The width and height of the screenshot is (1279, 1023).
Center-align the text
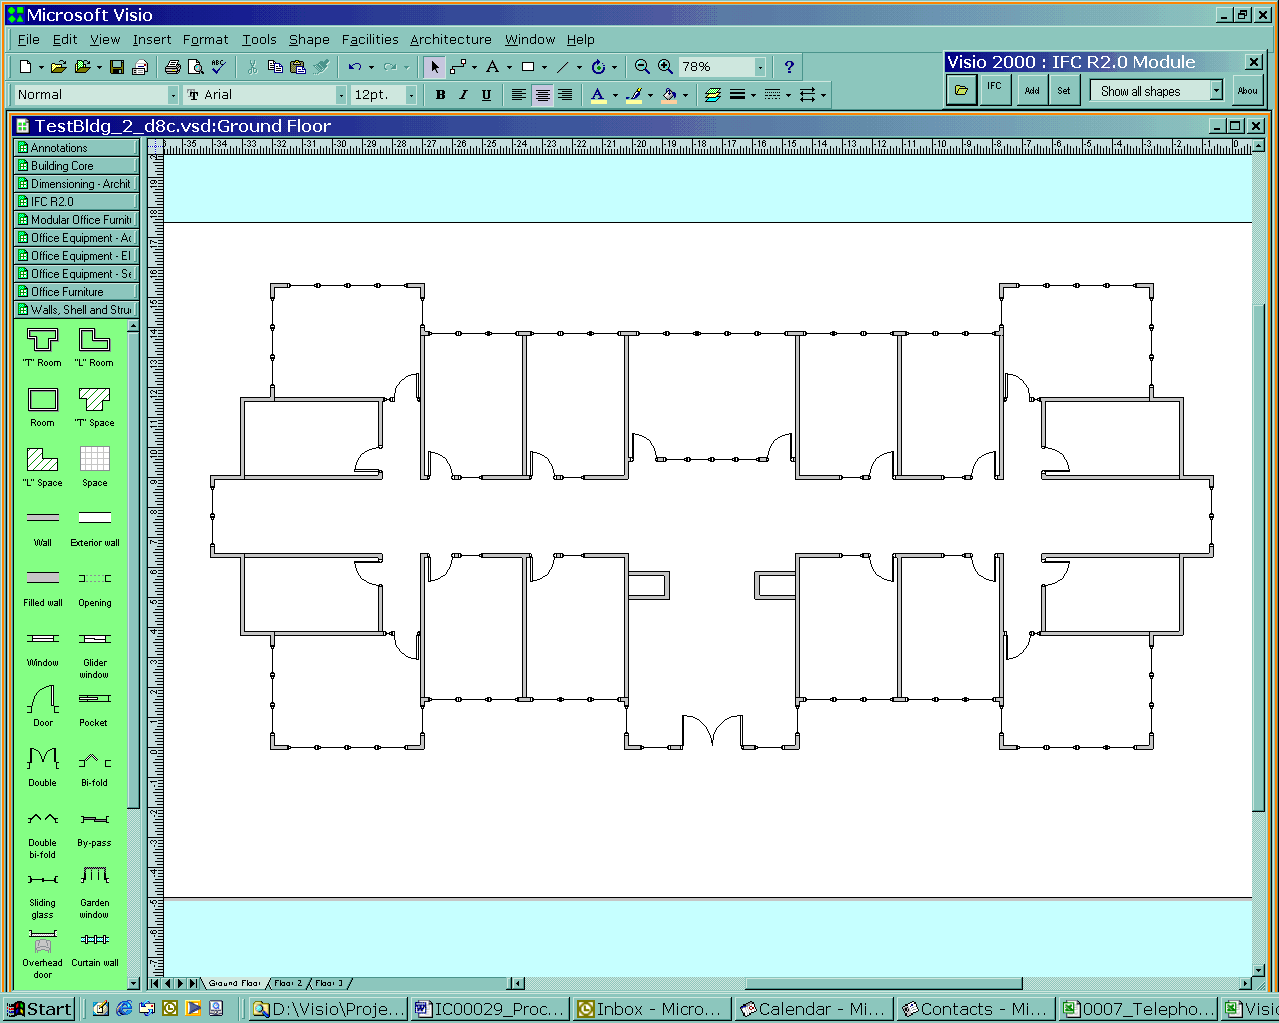542,95
